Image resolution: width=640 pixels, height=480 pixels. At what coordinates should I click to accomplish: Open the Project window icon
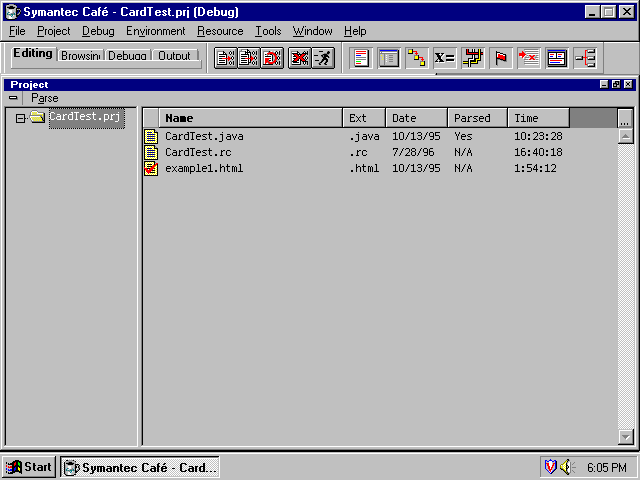coord(389,58)
